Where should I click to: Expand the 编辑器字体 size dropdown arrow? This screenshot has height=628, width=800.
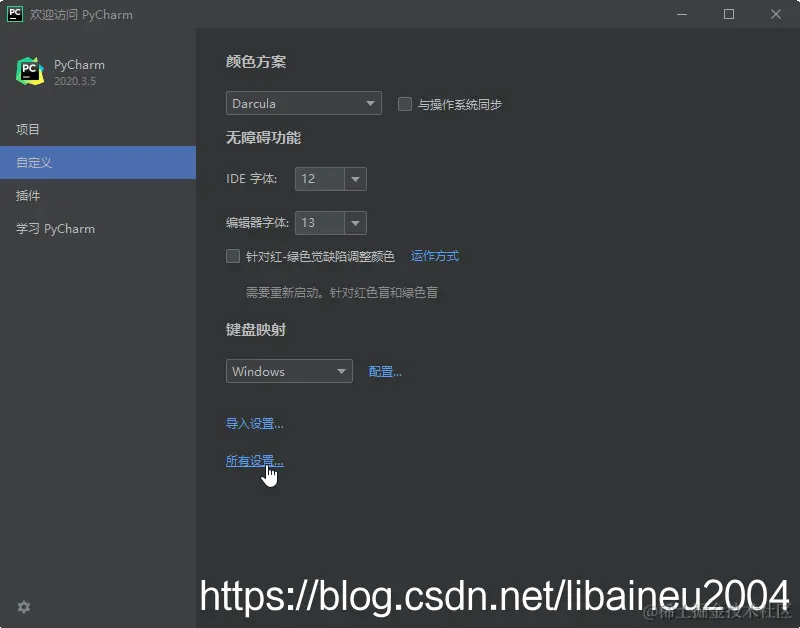[x=356, y=223]
